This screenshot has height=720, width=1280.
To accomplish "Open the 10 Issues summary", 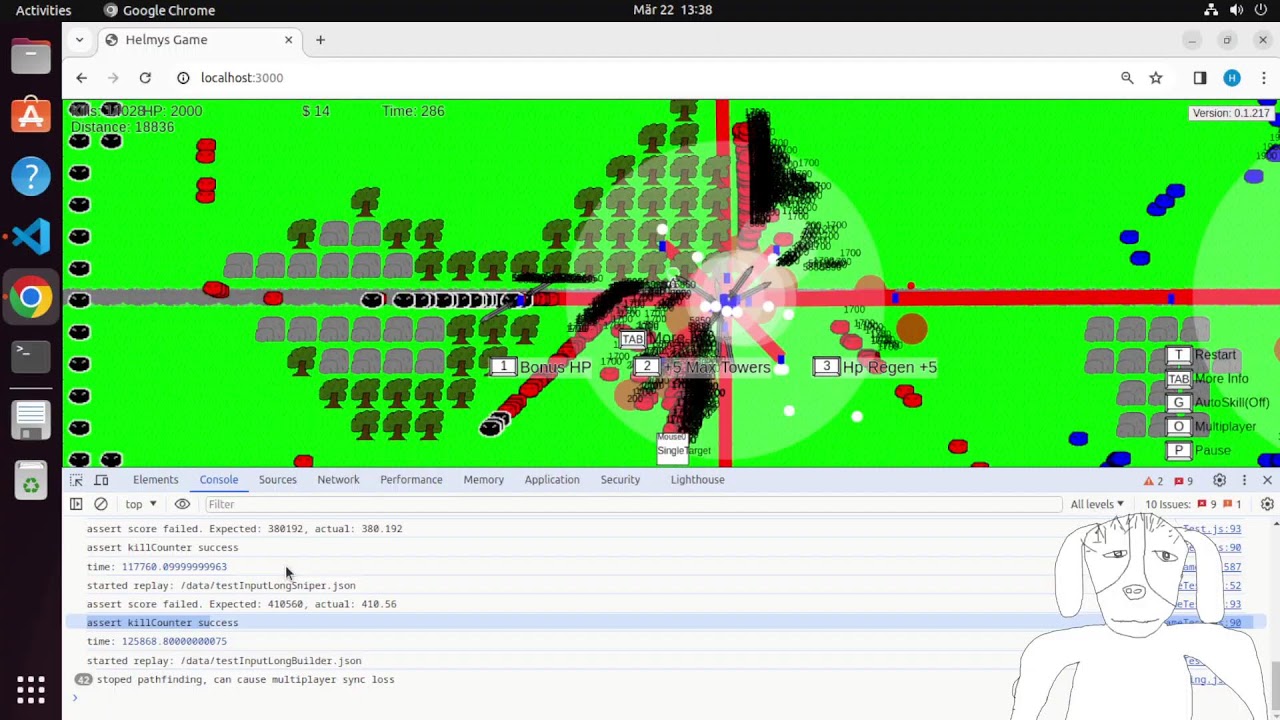I will point(1193,504).
